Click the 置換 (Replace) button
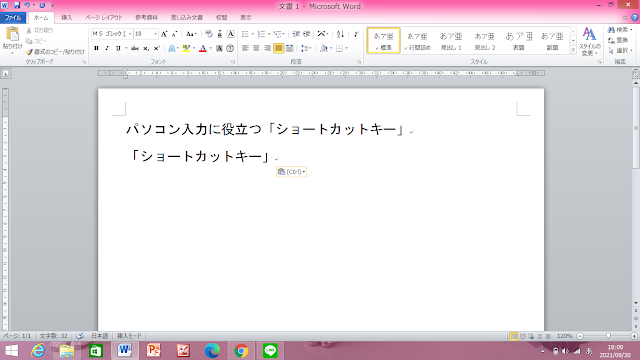The width and height of the screenshot is (640, 360). 618,40
